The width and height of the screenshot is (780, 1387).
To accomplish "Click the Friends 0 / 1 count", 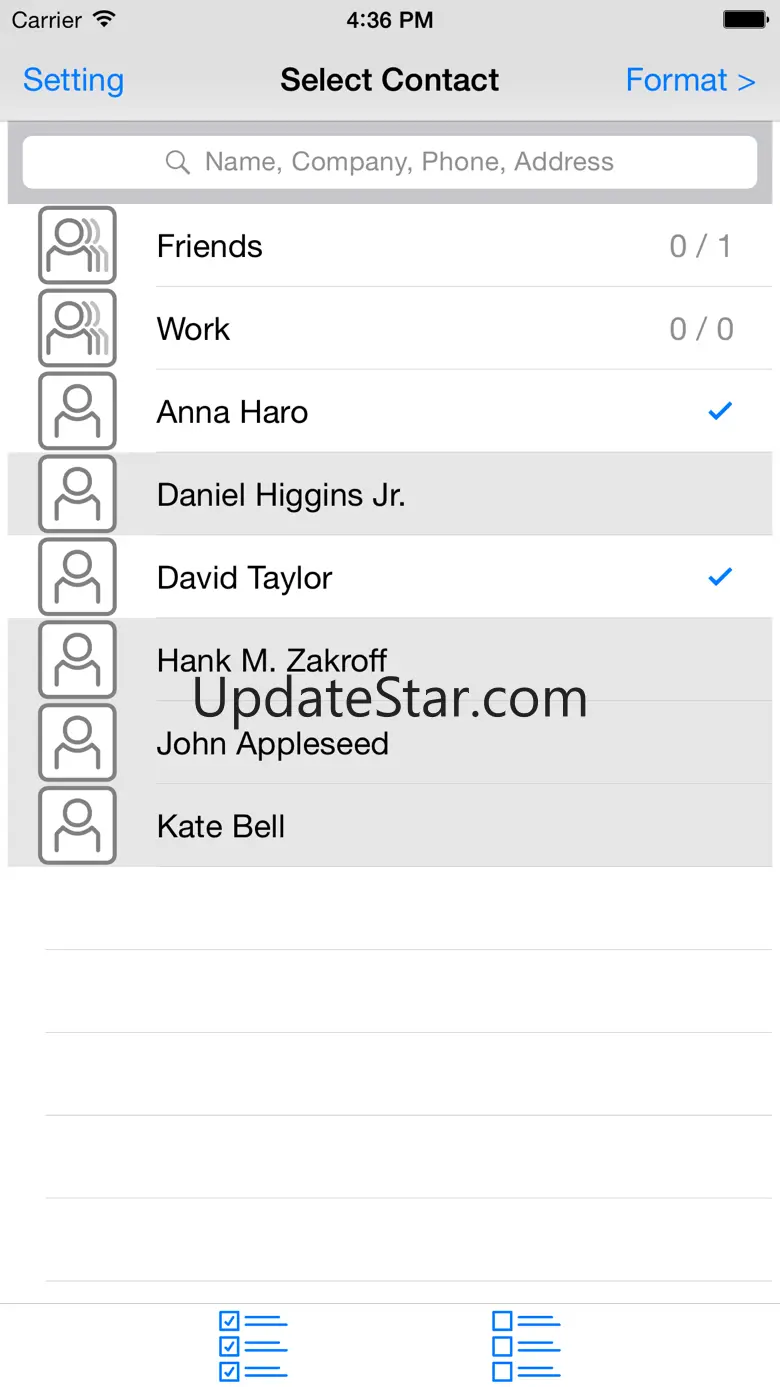I will click(701, 246).
